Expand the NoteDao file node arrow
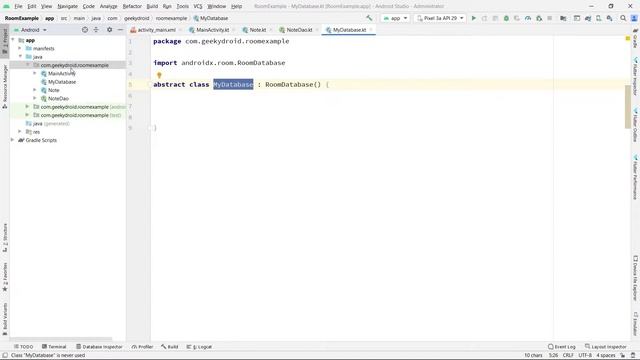Screen dimensions: 640x360 coord(35,98)
